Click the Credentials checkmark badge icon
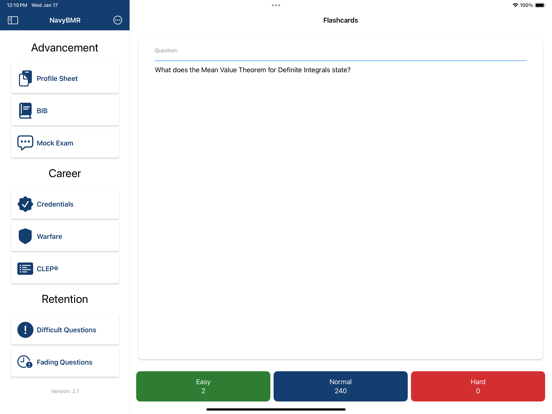Screen dimensions: 552x414 25,204
